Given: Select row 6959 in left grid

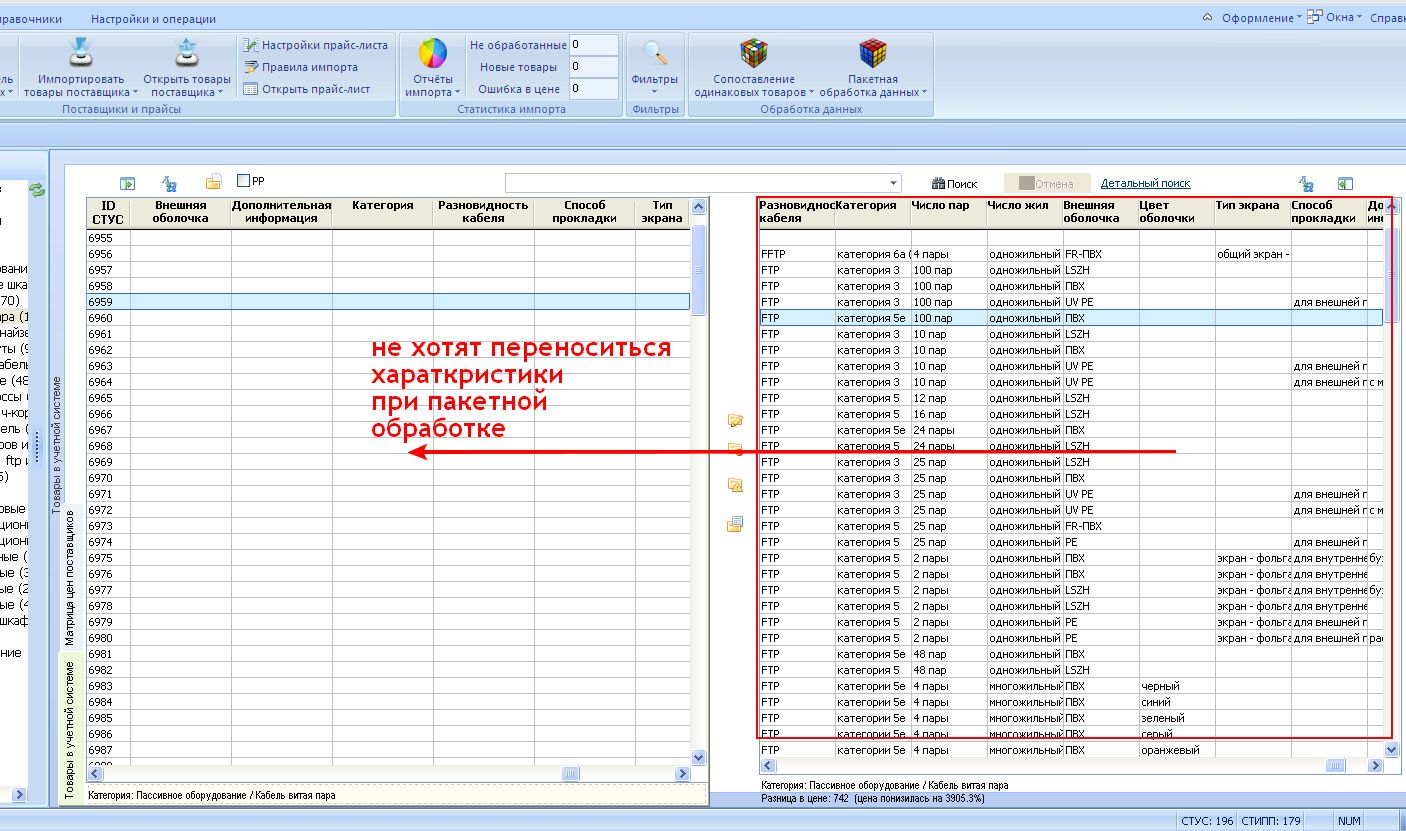Looking at the screenshot, I should click(388, 301).
